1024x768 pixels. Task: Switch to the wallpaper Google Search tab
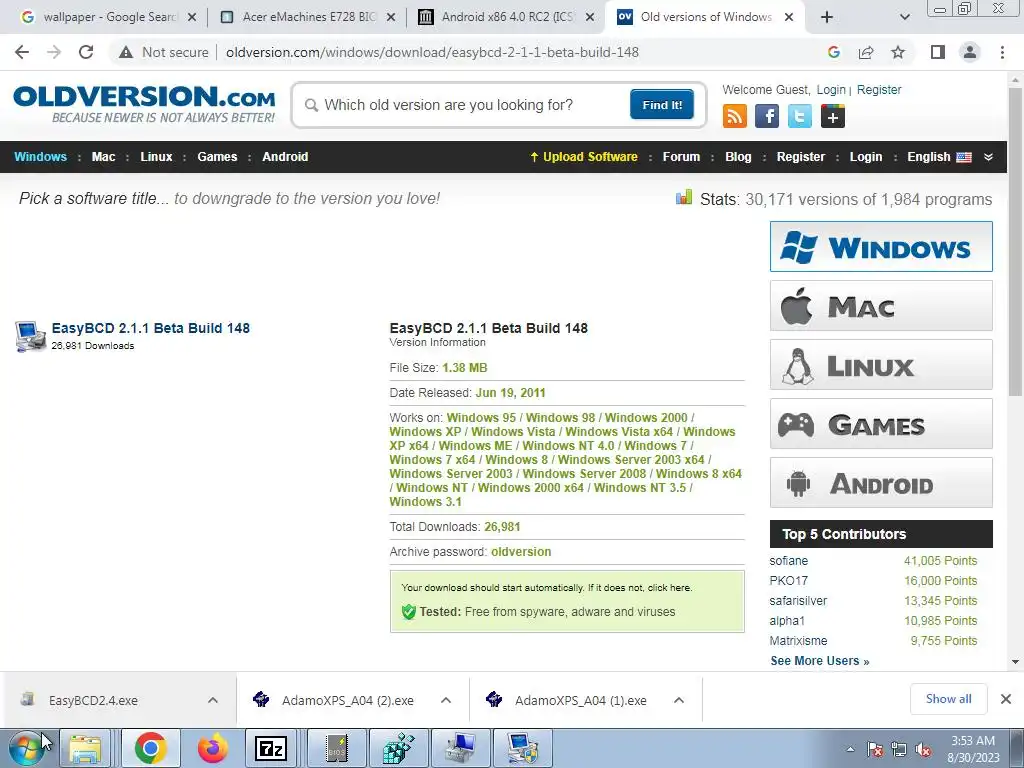(x=108, y=17)
